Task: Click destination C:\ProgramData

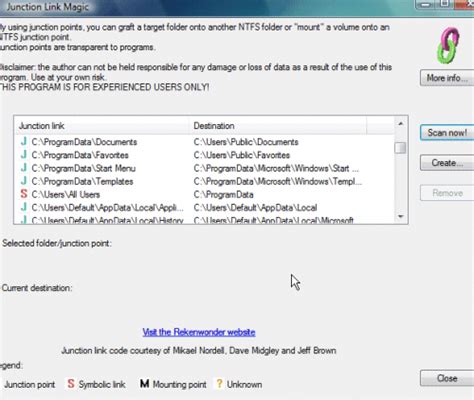Action: [223, 194]
